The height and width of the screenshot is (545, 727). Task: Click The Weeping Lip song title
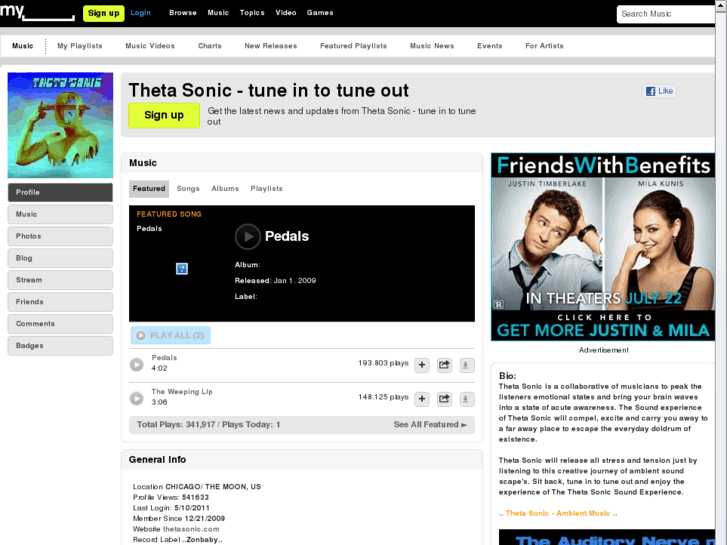pos(182,391)
